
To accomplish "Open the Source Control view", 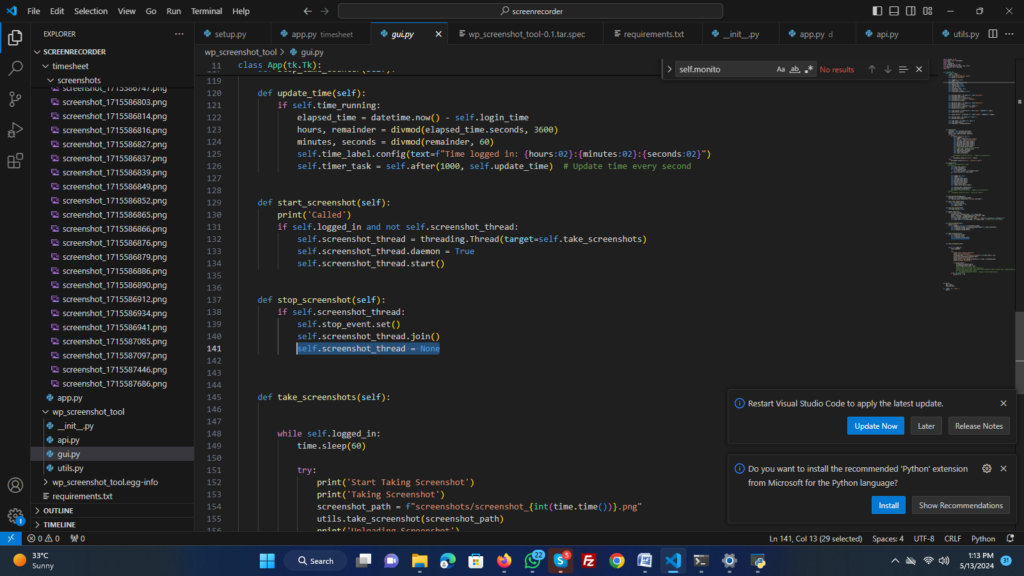I will (16, 99).
